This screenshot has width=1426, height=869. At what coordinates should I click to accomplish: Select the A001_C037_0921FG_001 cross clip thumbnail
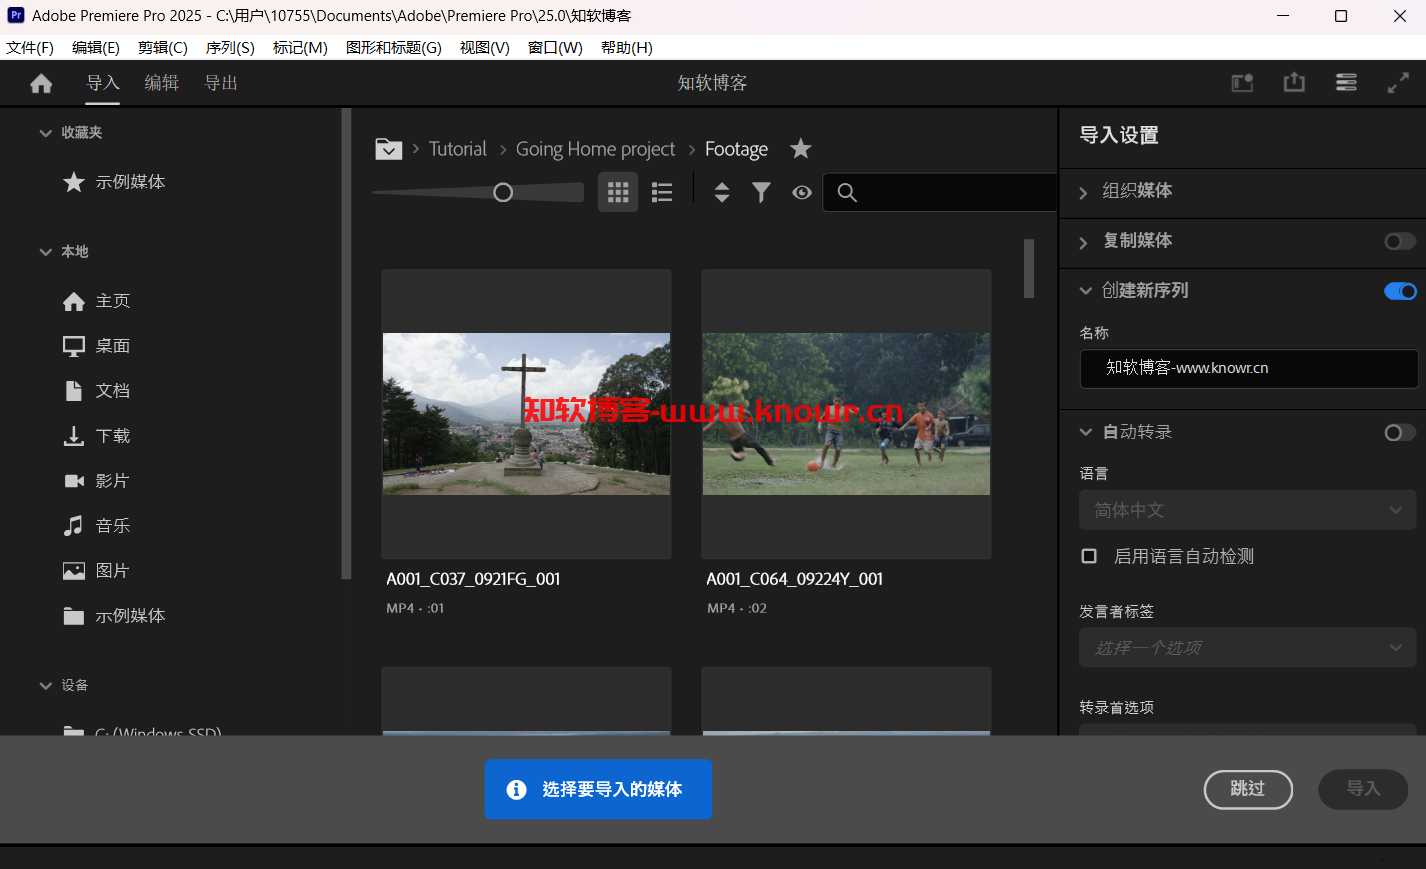pos(526,414)
